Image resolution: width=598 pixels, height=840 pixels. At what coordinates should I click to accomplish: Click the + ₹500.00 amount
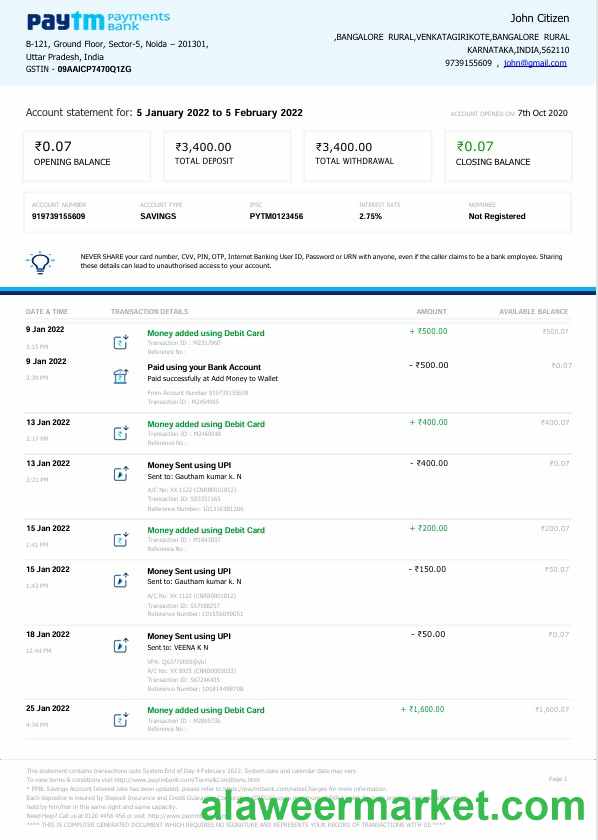coord(429,331)
